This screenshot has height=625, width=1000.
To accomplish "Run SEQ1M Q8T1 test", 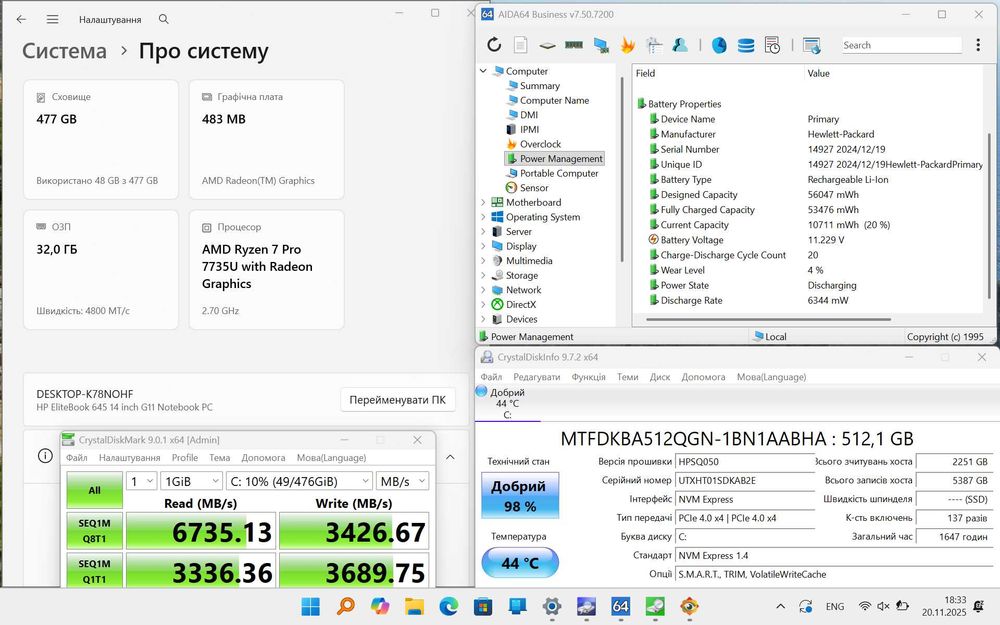I will [94, 531].
